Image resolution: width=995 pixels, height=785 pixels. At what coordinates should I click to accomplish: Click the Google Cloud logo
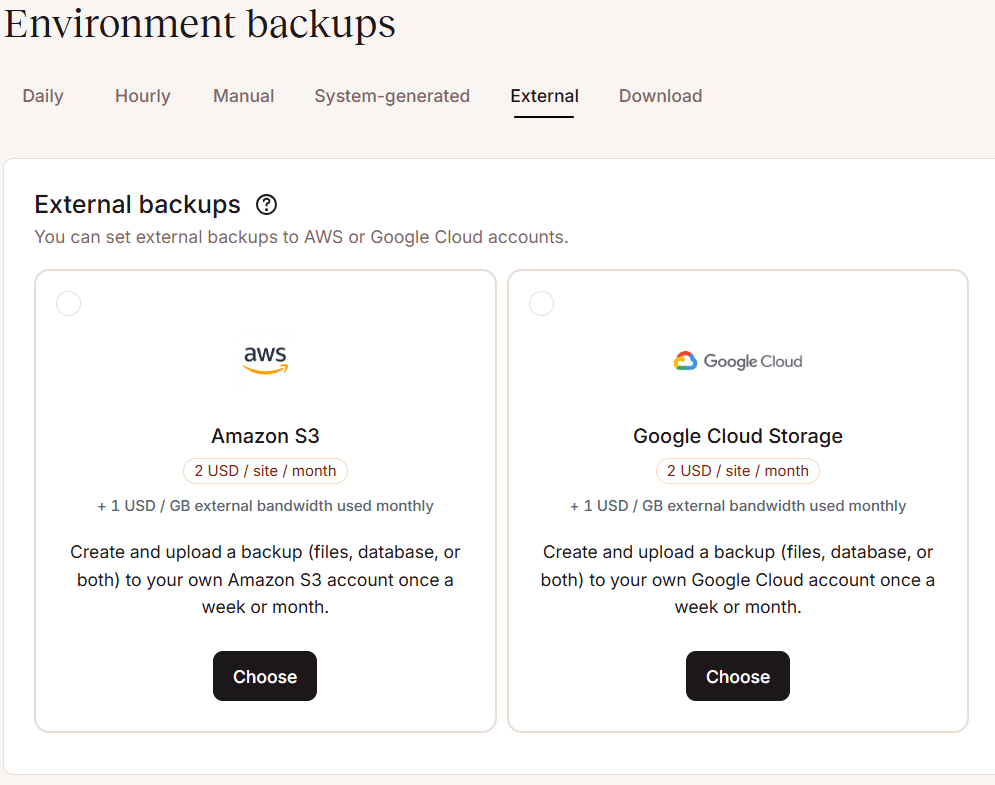tap(738, 361)
